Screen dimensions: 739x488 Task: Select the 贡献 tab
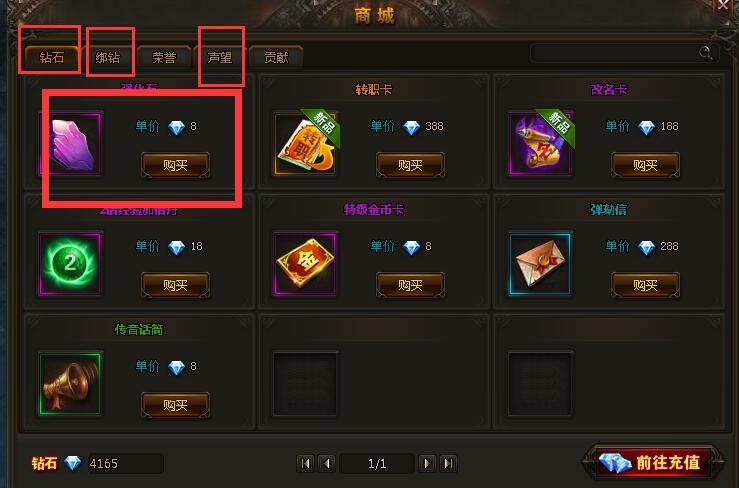tap(276, 58)
